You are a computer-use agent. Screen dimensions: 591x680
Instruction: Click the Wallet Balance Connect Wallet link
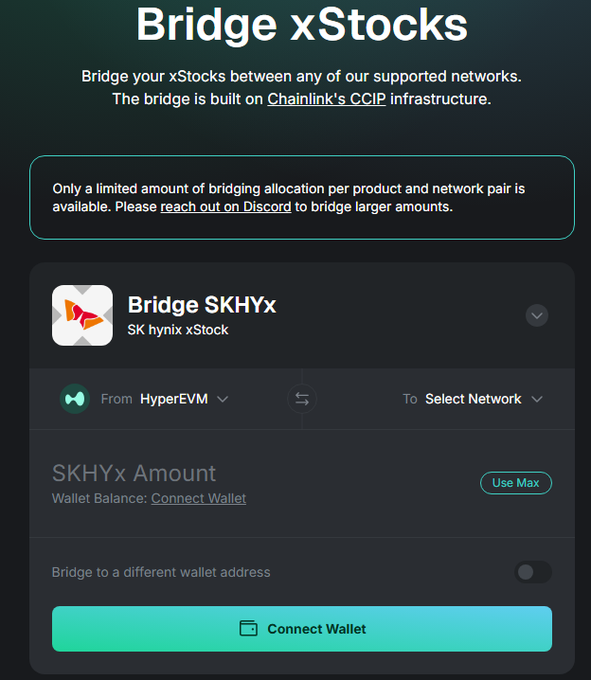coord(199,498)
